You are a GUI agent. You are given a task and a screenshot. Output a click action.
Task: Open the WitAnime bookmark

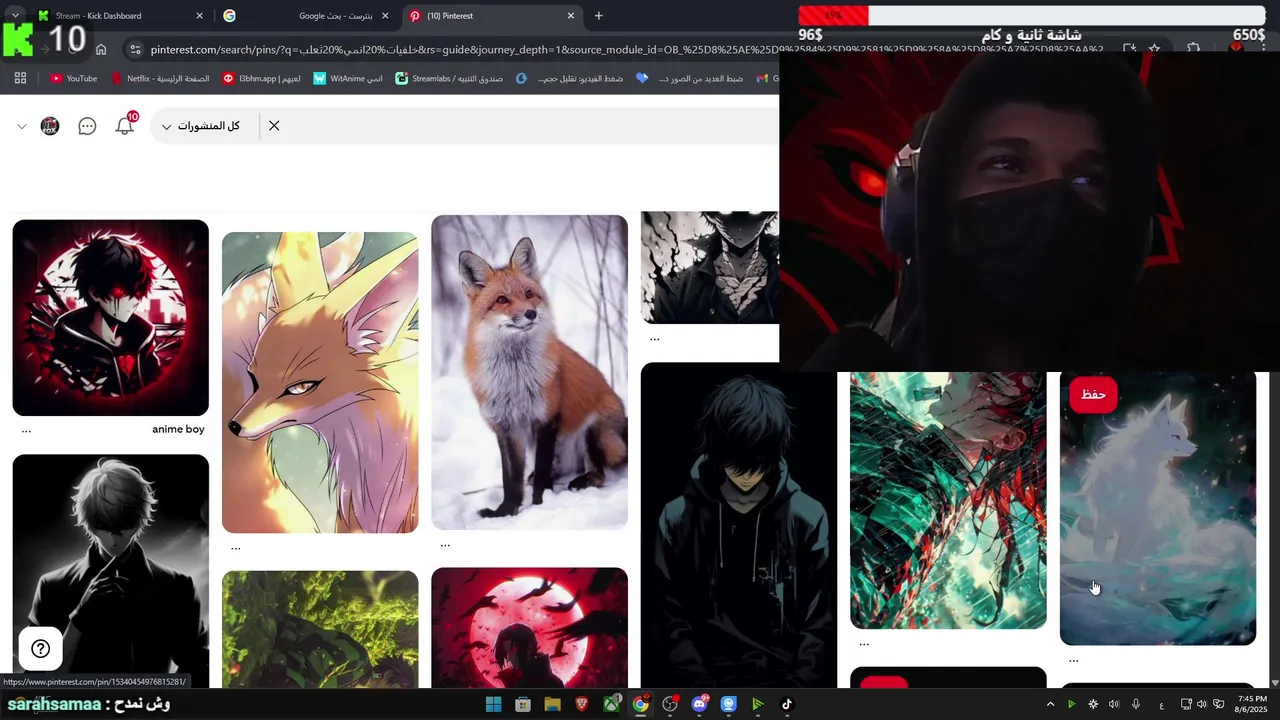click(348, 78)
